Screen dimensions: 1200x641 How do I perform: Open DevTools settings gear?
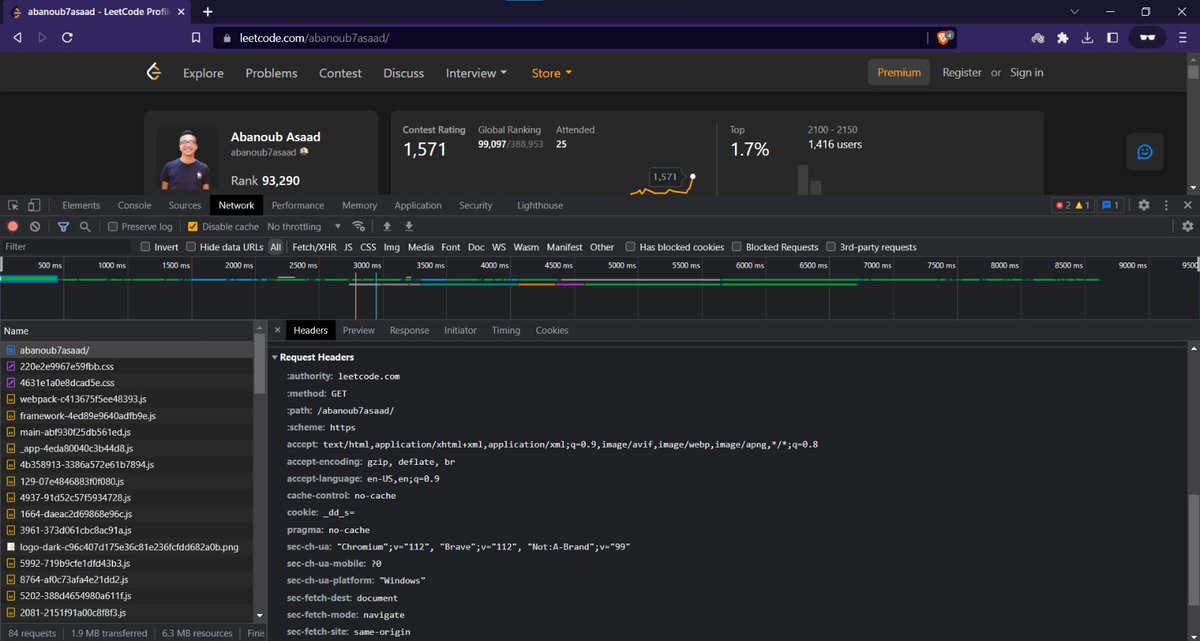[1144, 205]
